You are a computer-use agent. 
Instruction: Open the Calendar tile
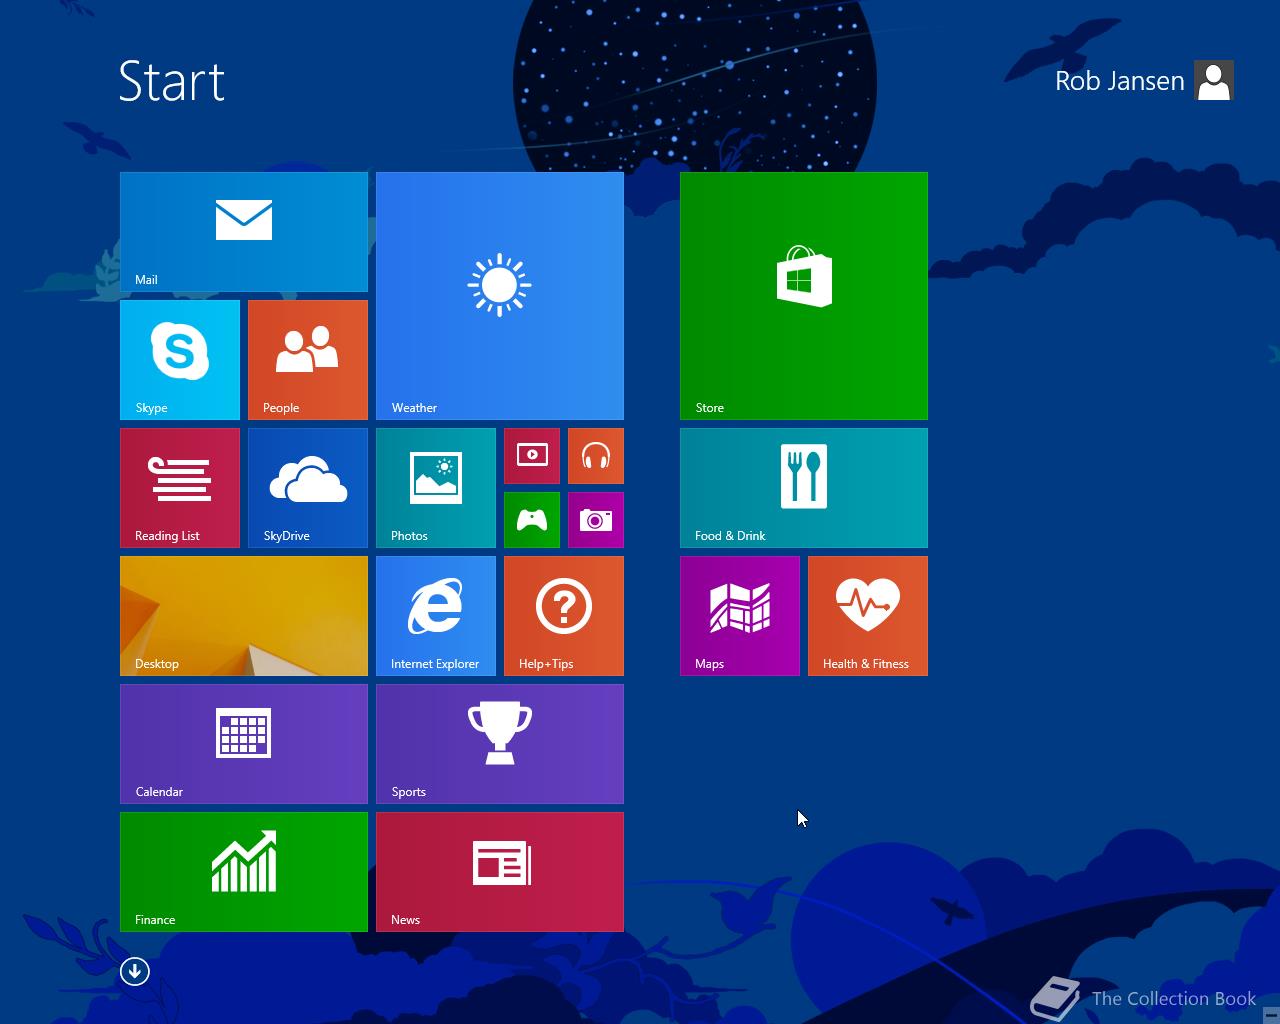pos(244,744)
